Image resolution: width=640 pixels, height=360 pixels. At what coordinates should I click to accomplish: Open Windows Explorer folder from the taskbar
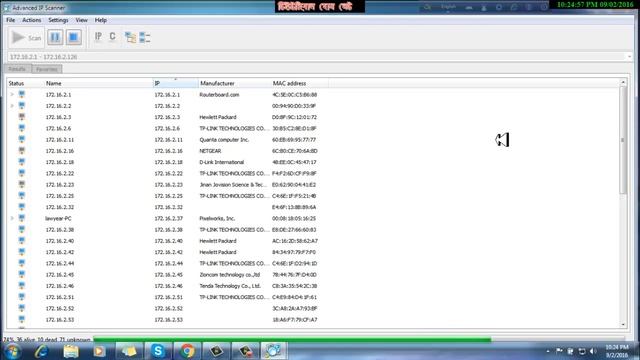pos(71,351)
